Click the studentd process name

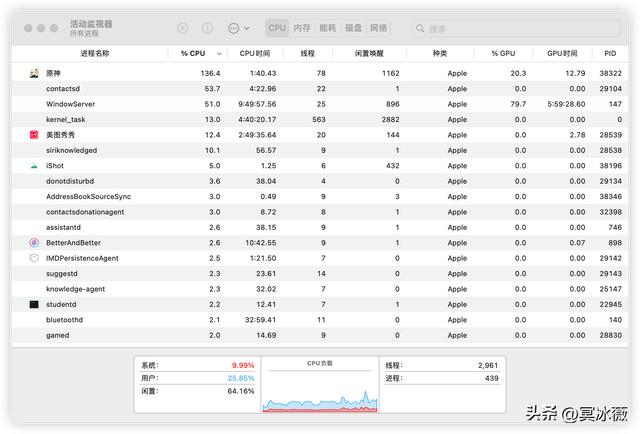(61, 304)
